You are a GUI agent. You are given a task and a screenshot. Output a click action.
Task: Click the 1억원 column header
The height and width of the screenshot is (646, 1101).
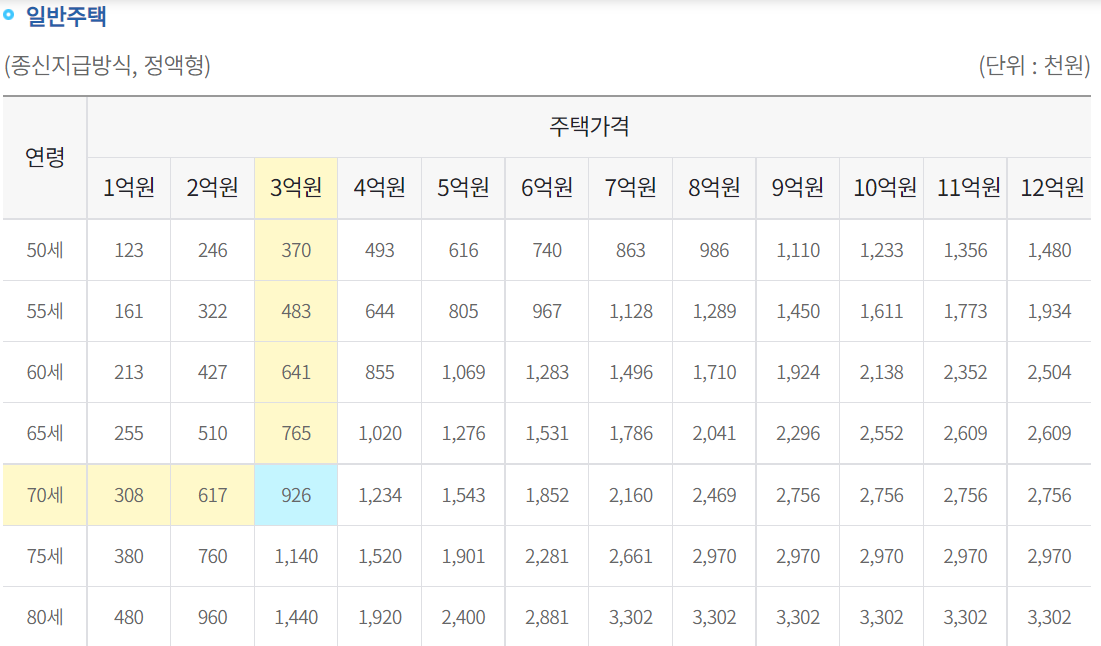129,187
